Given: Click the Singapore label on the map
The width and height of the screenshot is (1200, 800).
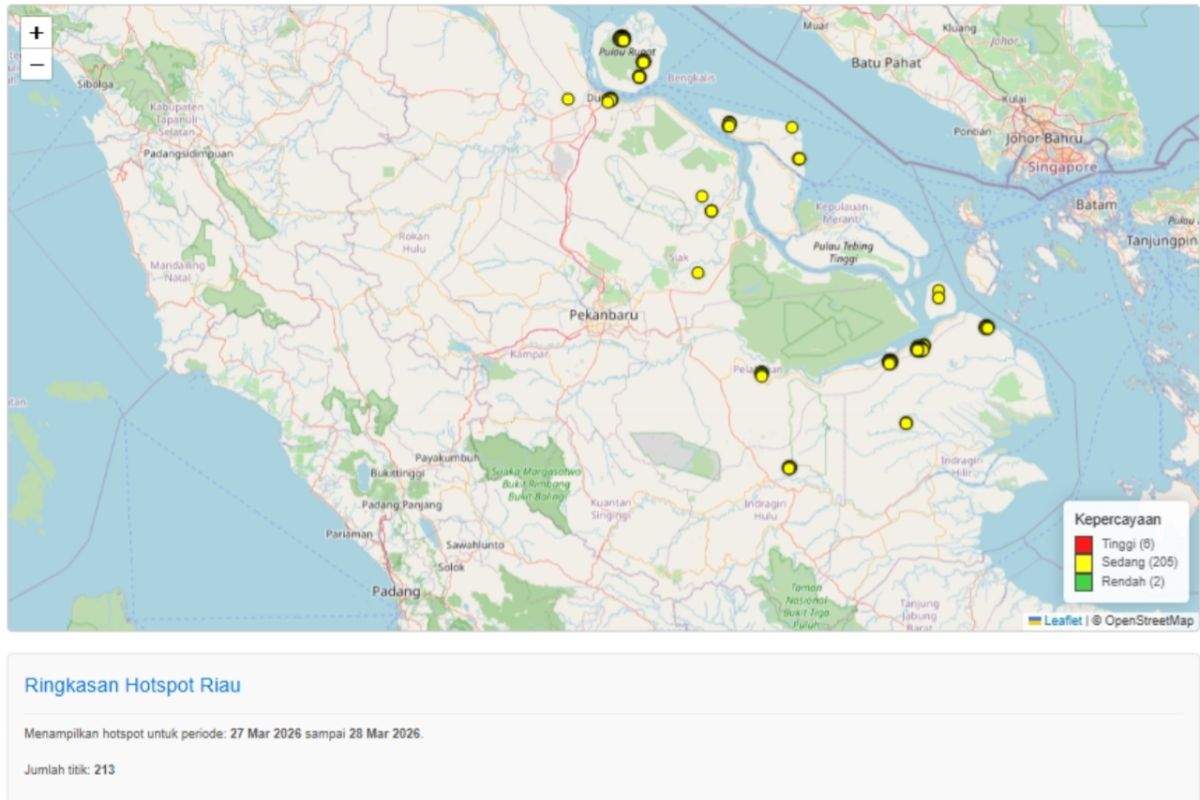Looking at the screenshot, I should pyautogui.click(x=1062, y=168).
